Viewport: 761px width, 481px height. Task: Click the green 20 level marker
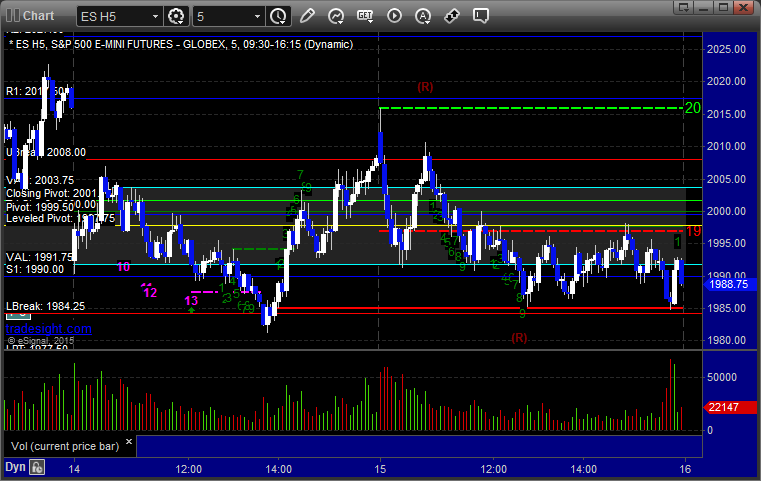693,108
